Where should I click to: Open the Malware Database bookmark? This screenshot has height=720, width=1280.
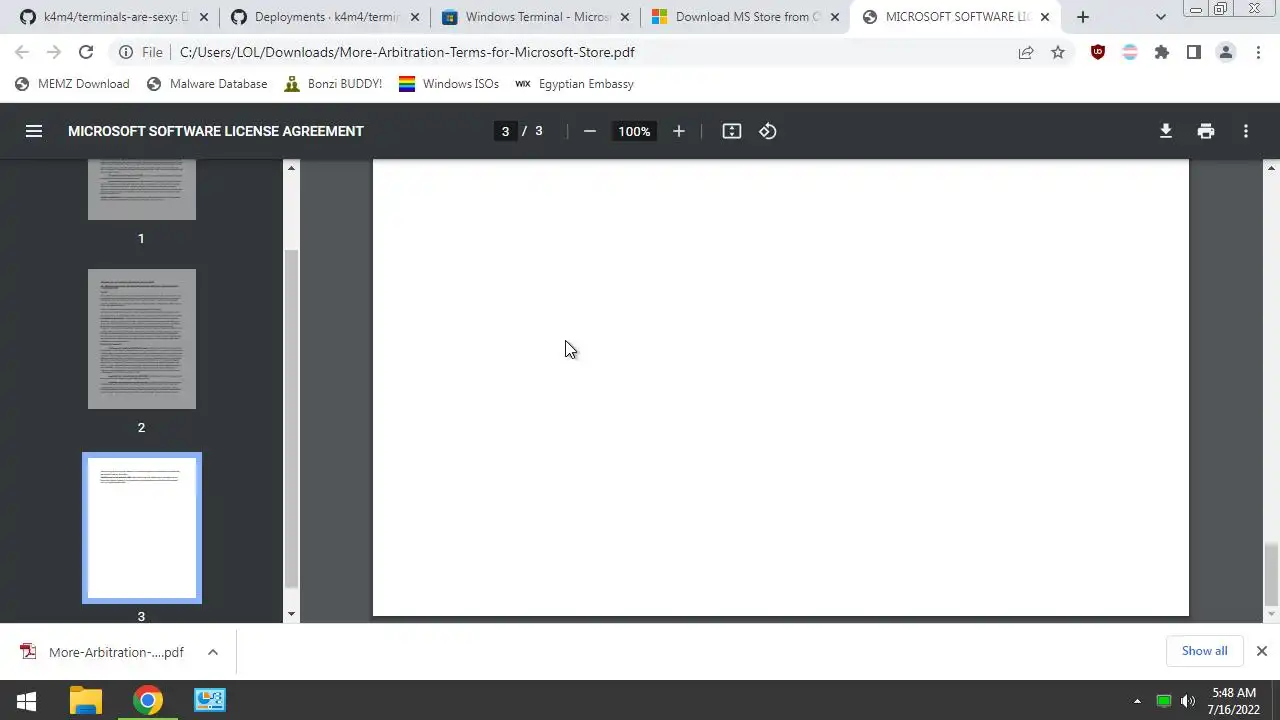207,84
